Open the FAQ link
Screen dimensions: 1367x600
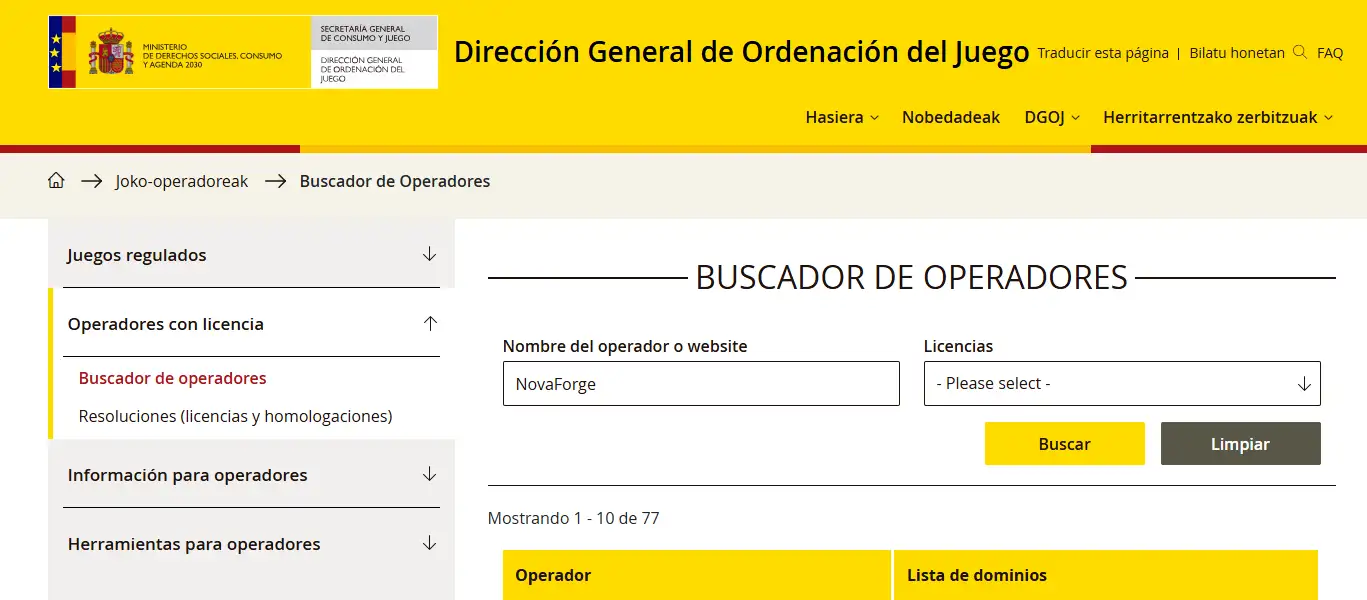click(1330, 53)
